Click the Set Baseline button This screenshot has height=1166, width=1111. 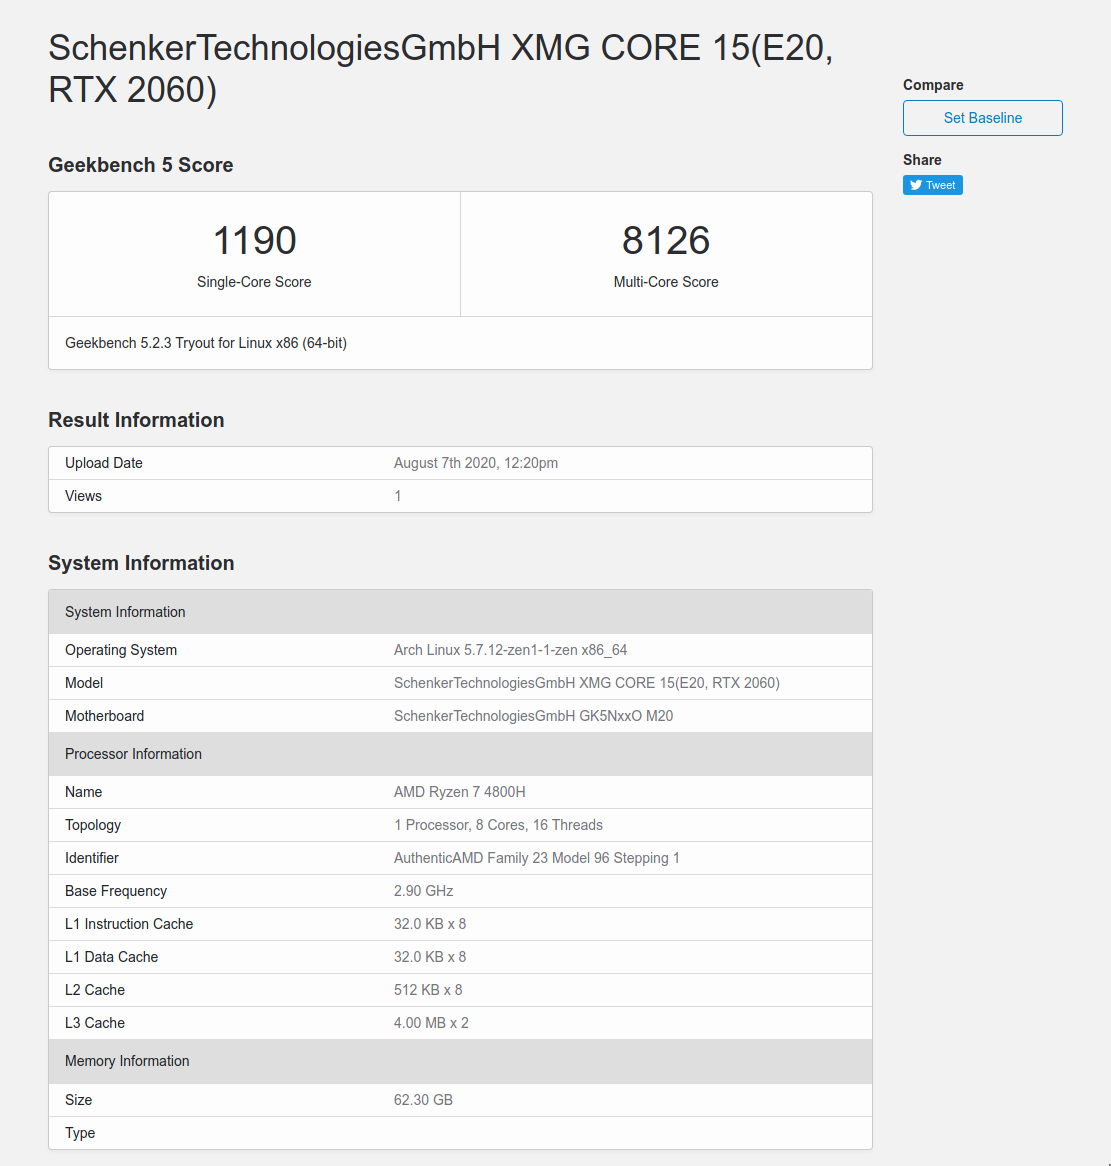(x=982, y=118)
